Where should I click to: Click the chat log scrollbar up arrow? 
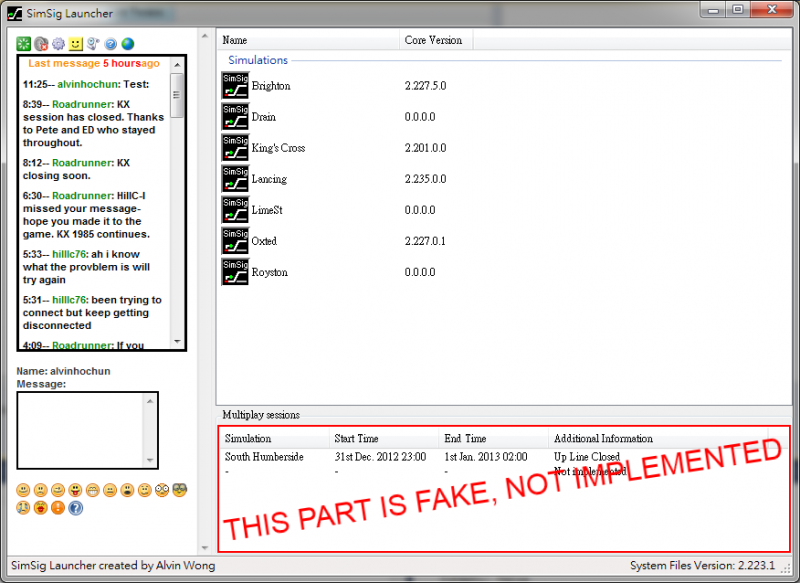click(177, 65)
